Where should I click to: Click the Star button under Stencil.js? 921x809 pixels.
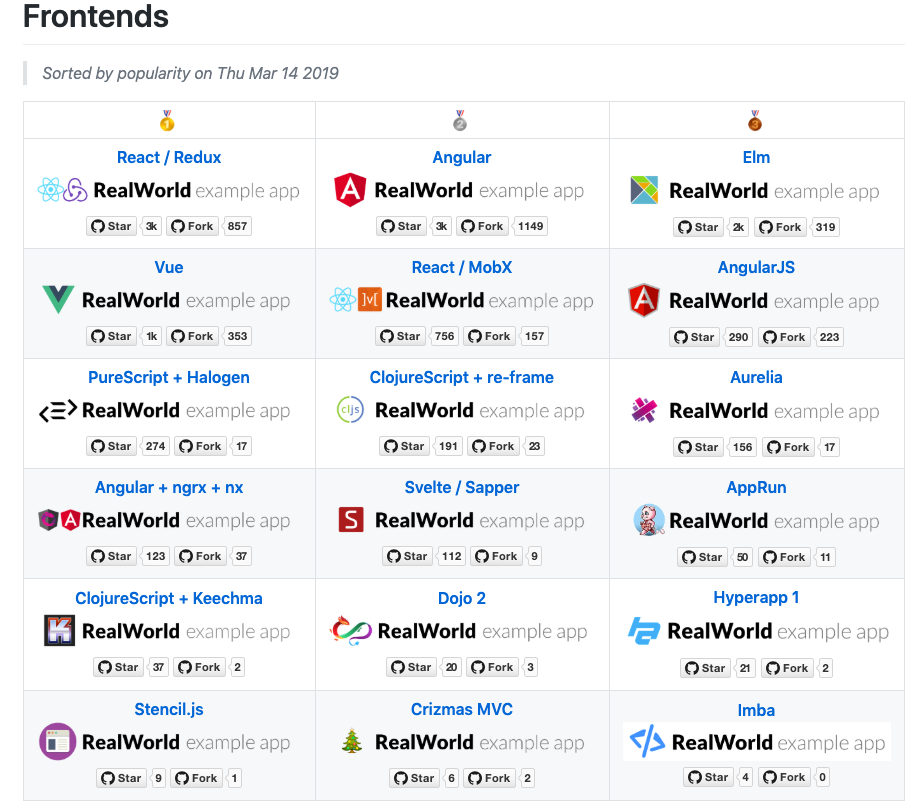(x=122, y=778)
